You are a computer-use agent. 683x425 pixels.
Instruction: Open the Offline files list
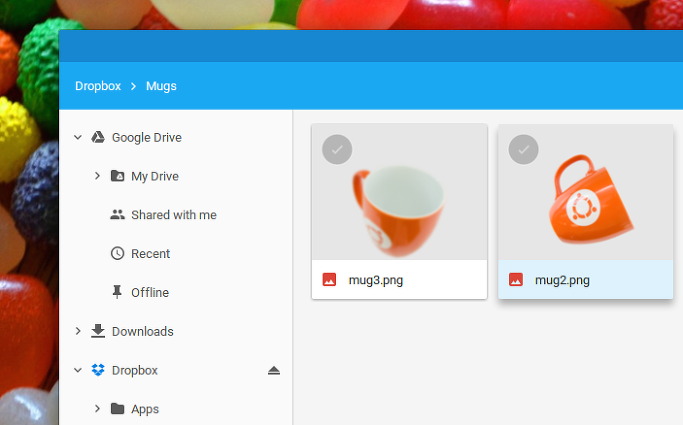(150, 292)
